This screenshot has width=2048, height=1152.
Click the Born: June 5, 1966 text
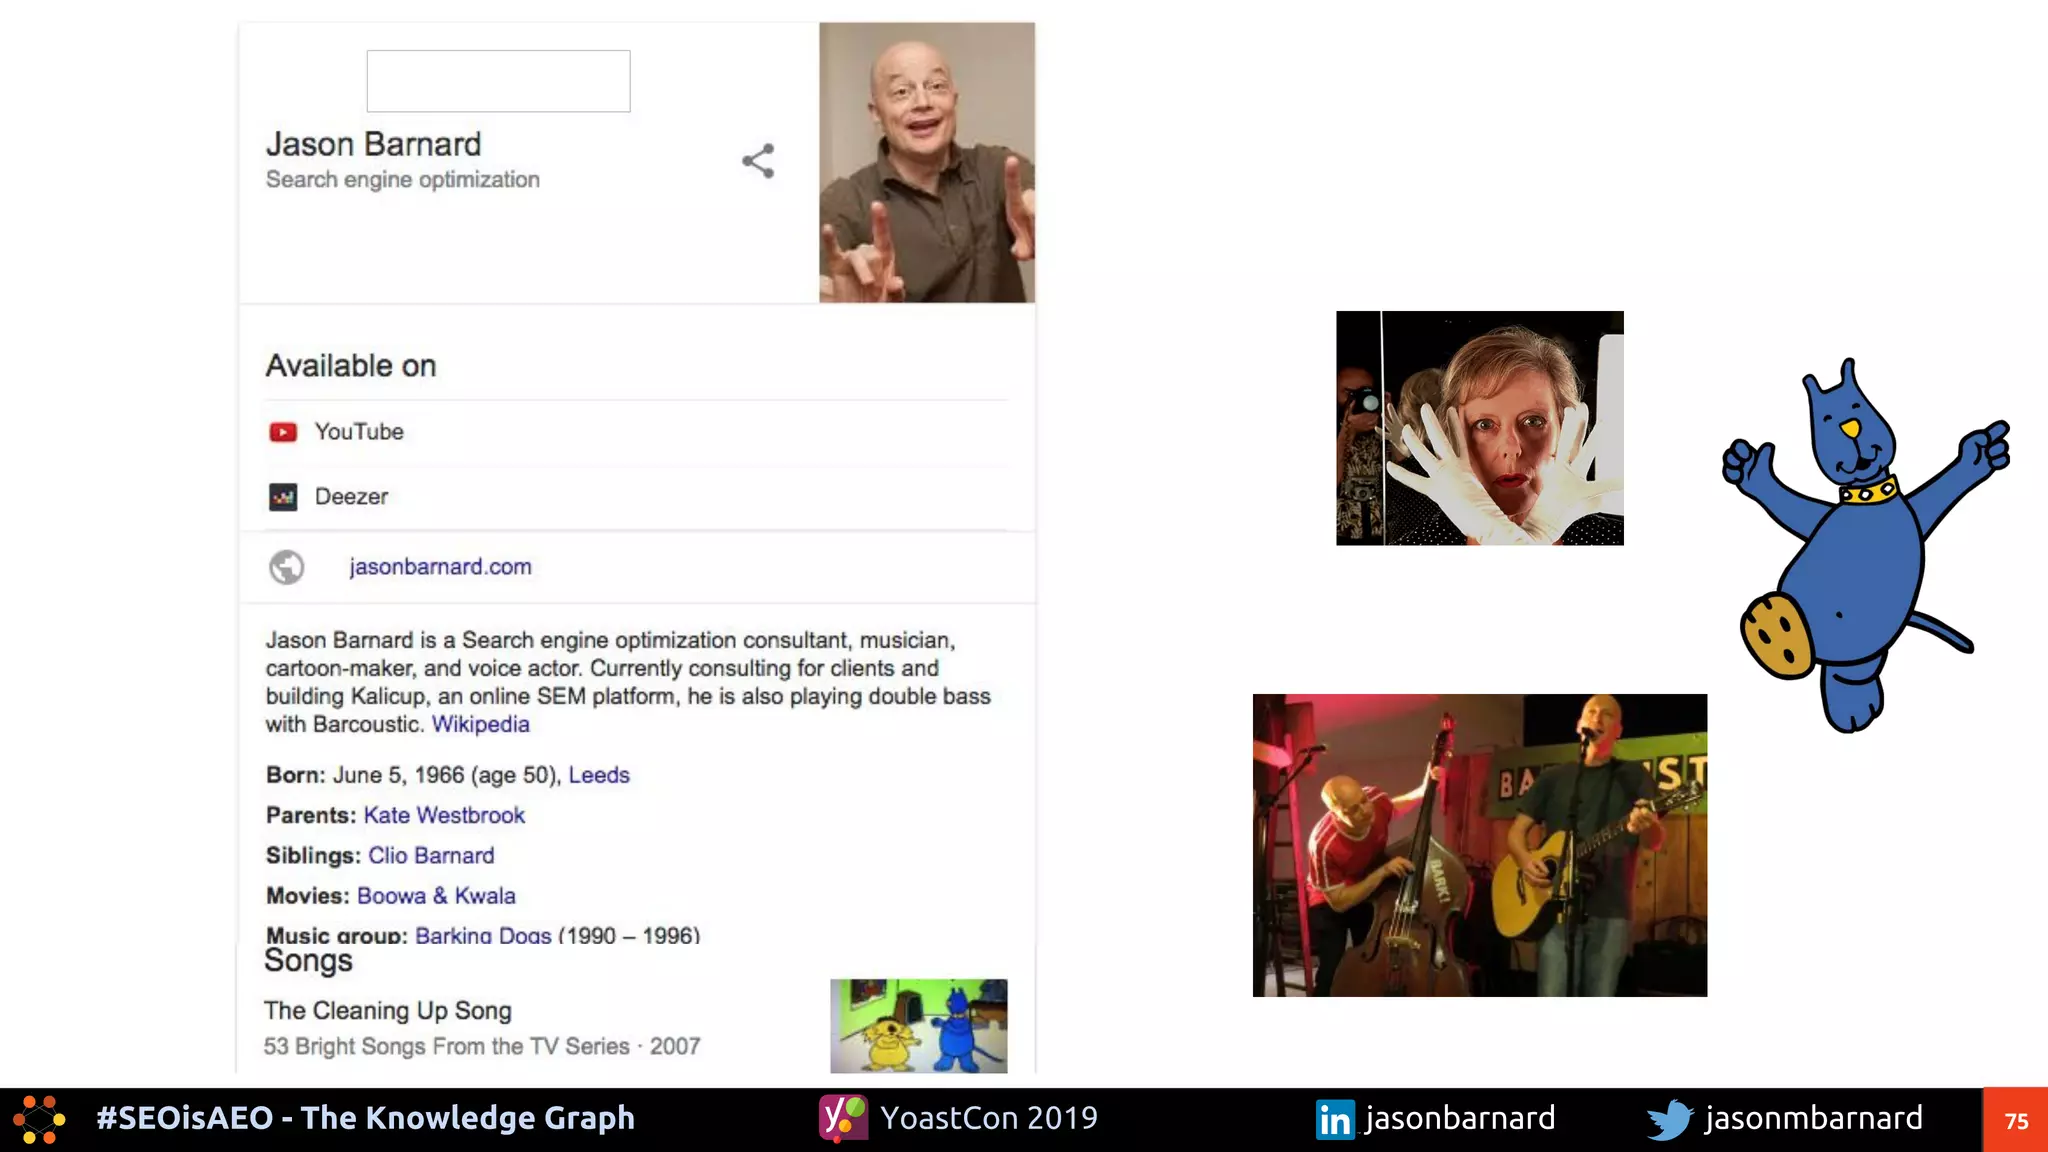pyautogui.click(x=413, y=775)
